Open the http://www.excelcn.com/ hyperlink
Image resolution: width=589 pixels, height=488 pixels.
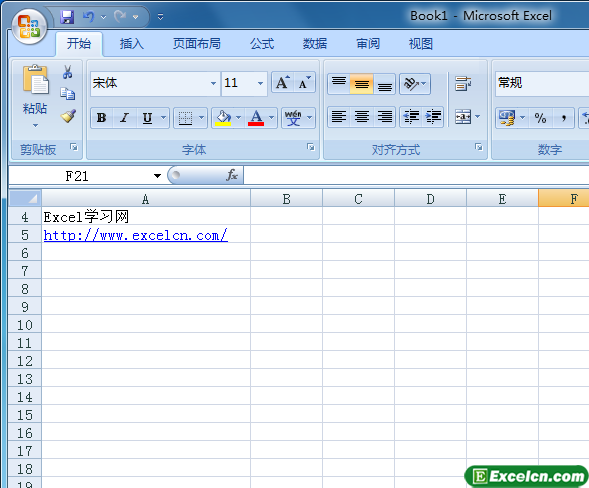[x=136, y=236]
